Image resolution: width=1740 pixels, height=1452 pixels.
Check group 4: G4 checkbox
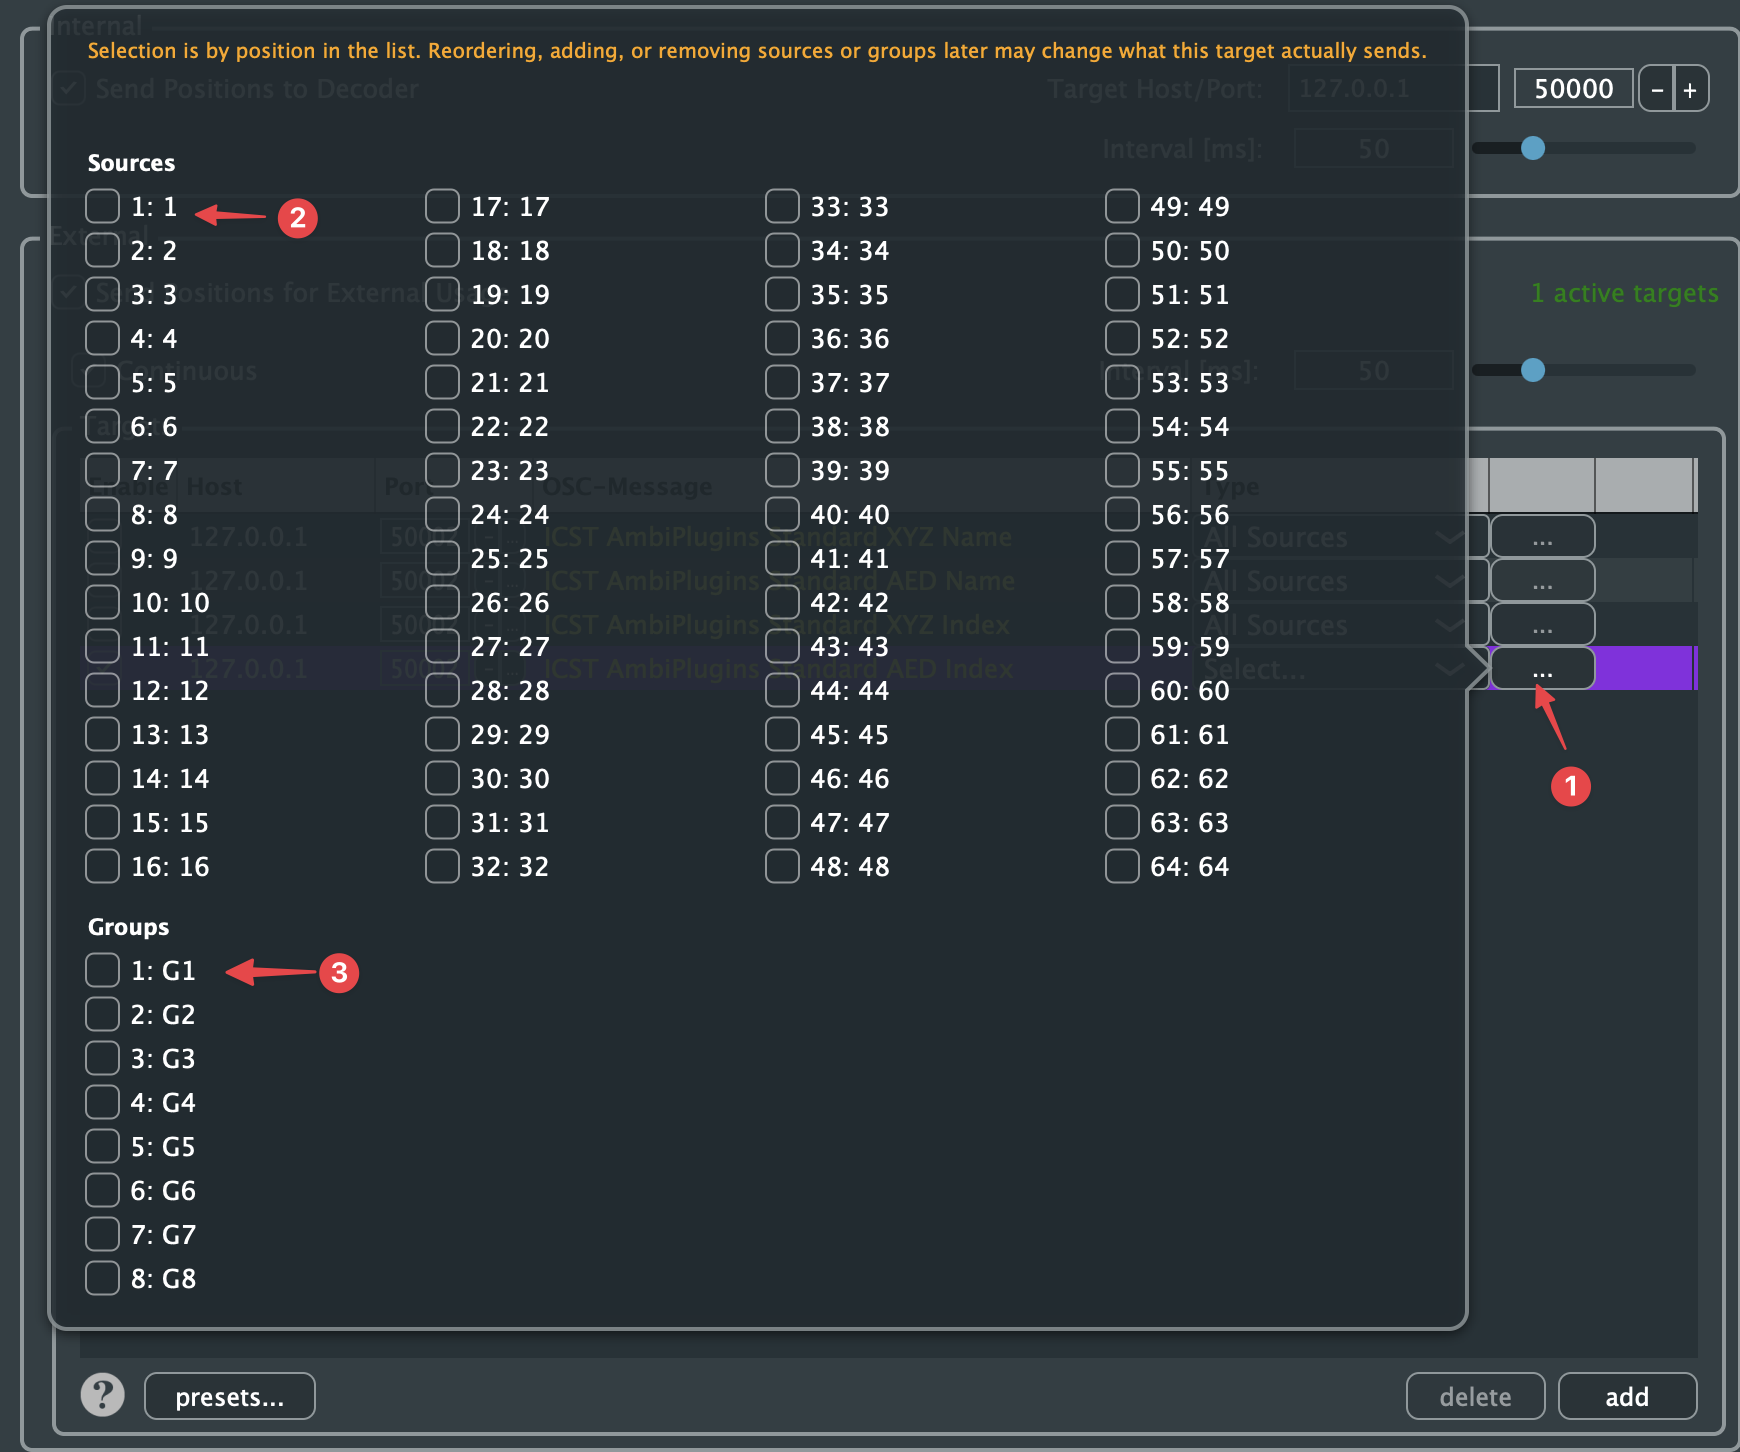102,1102
